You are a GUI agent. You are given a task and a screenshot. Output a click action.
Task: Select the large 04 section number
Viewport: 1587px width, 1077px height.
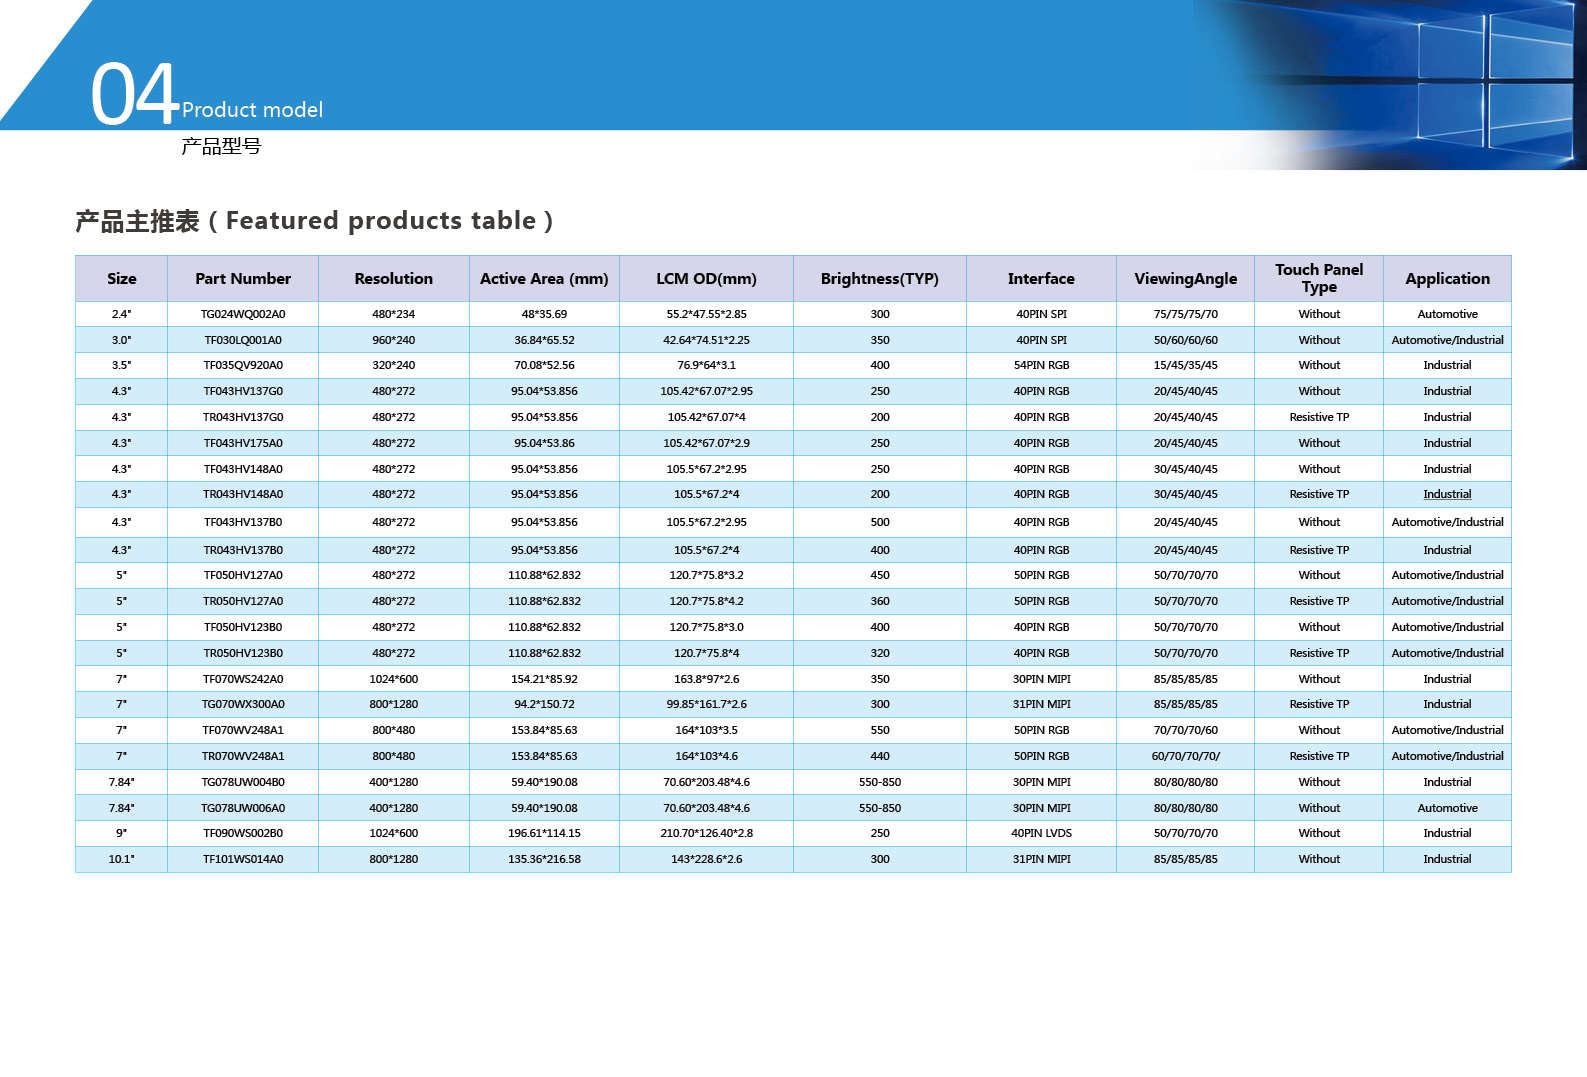point(134,95)
